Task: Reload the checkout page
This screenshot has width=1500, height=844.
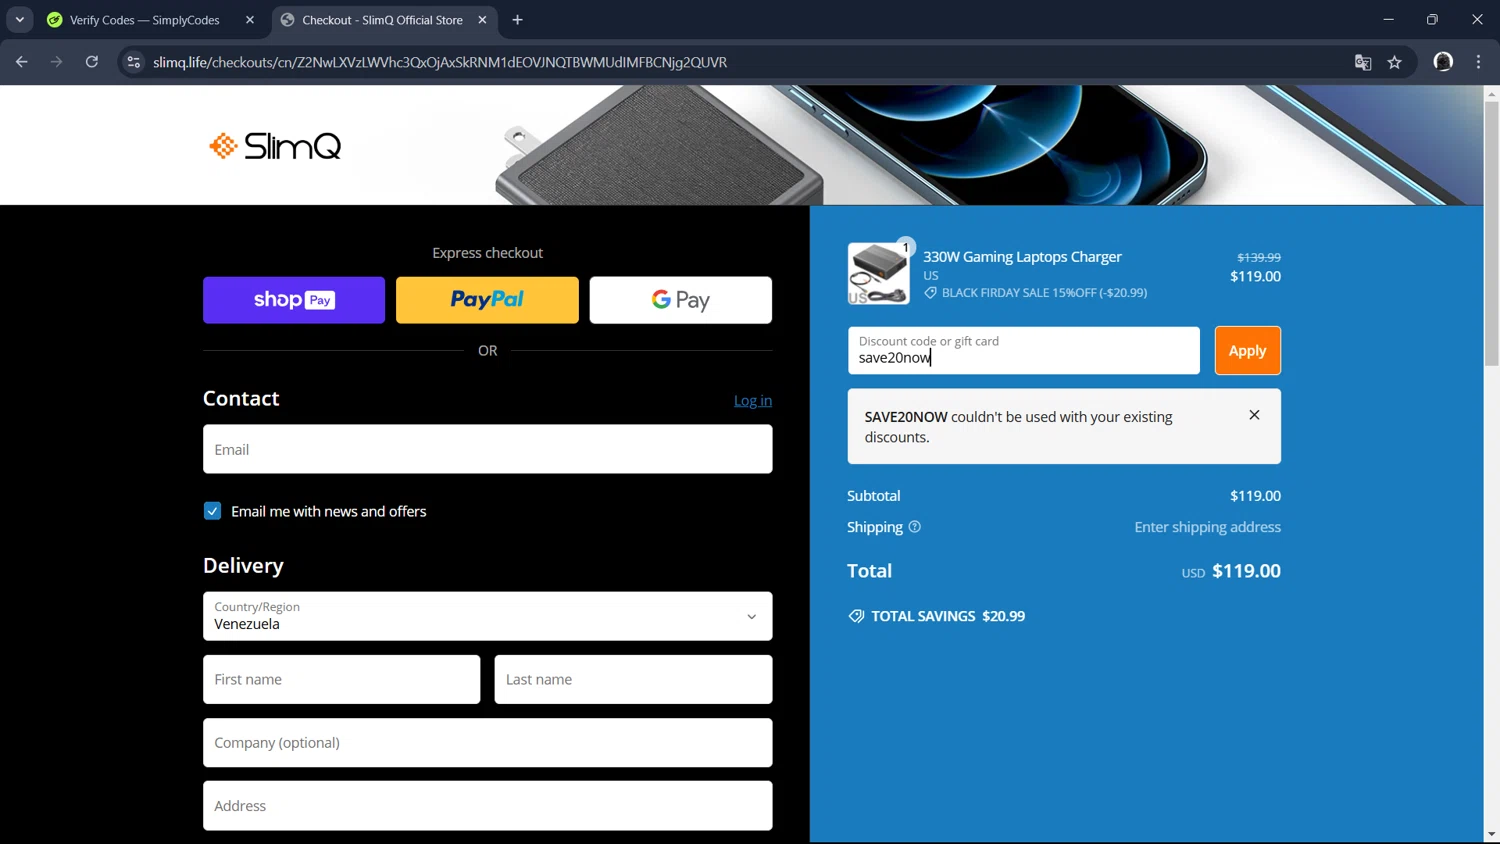Action: pos(92,62)
